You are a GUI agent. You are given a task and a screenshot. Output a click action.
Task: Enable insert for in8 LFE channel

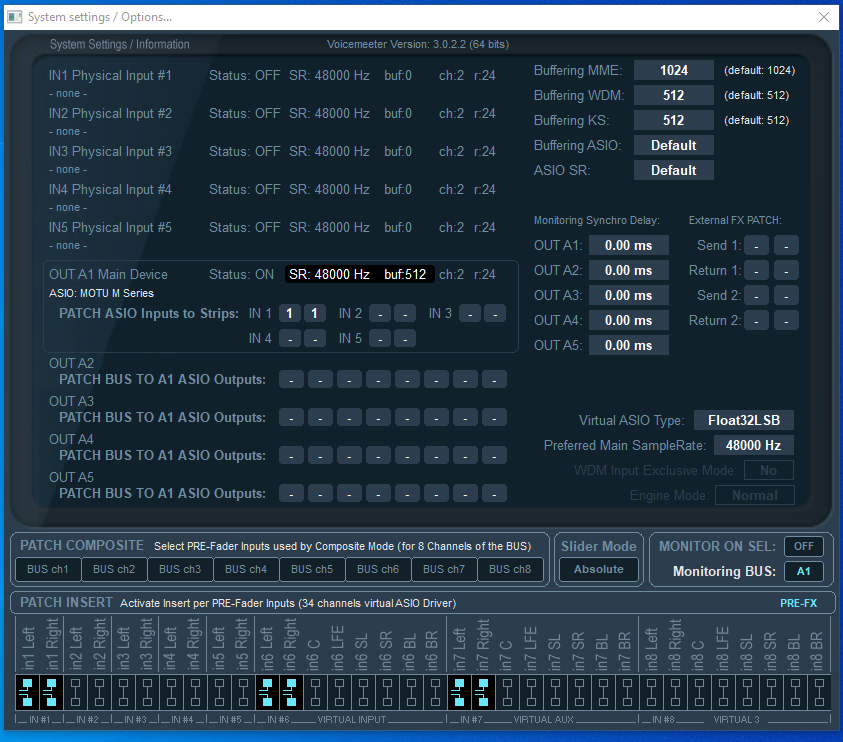click(722, 690)
